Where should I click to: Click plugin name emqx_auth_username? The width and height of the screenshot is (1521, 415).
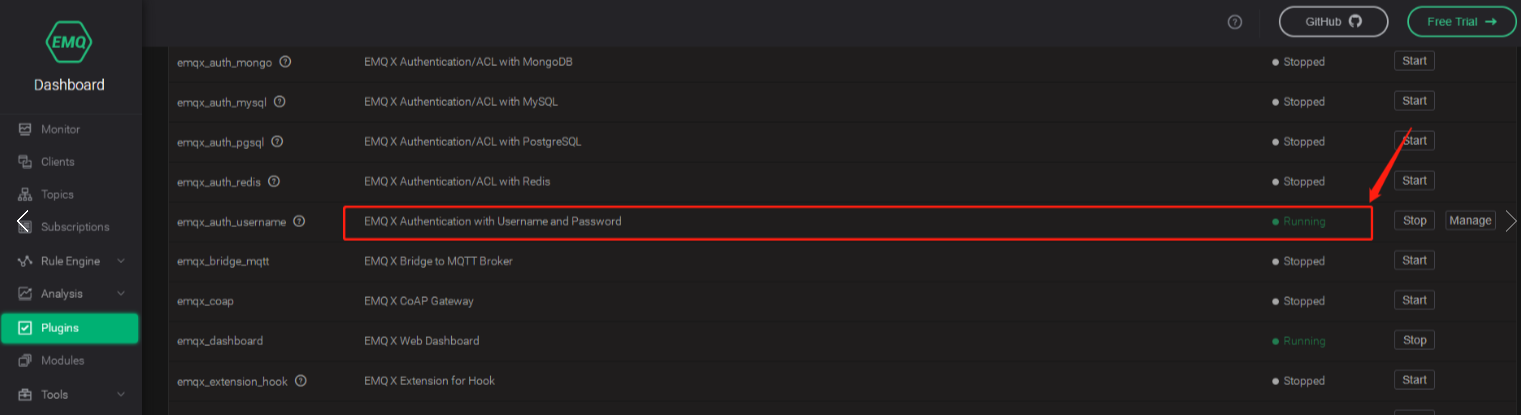click(231, 222)
